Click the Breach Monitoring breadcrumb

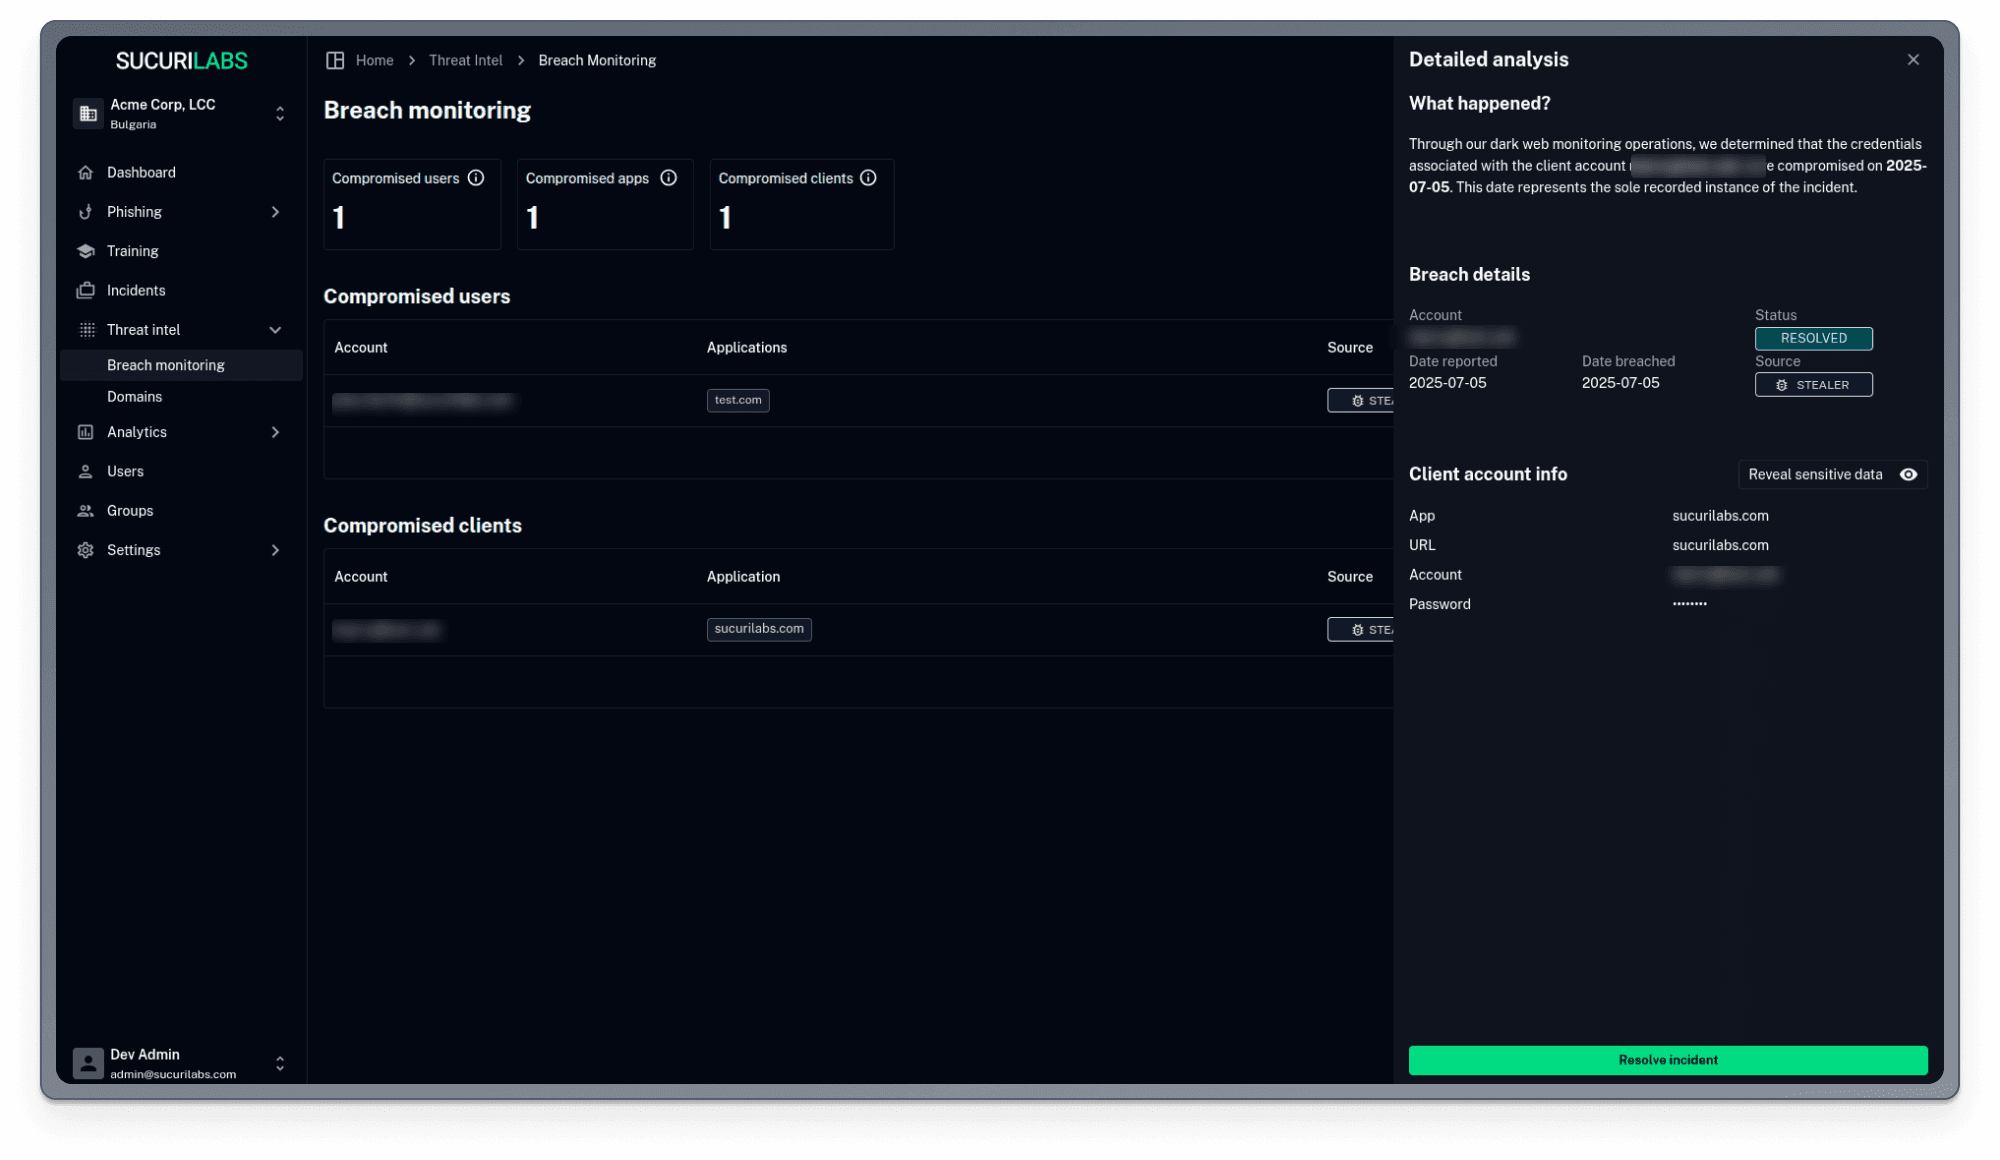(x=597, y=60)
